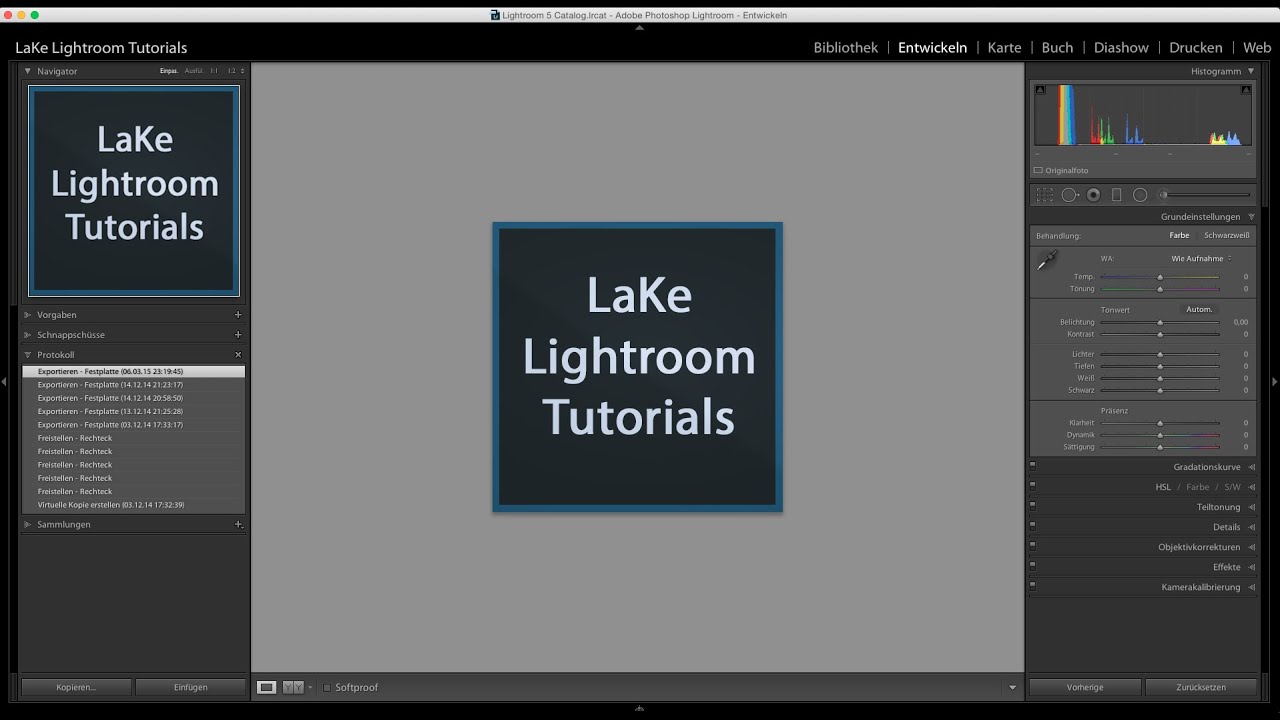This screenshot has width=1280, height=720.
Task: Hide the left panel group
Action: point(4,381)
